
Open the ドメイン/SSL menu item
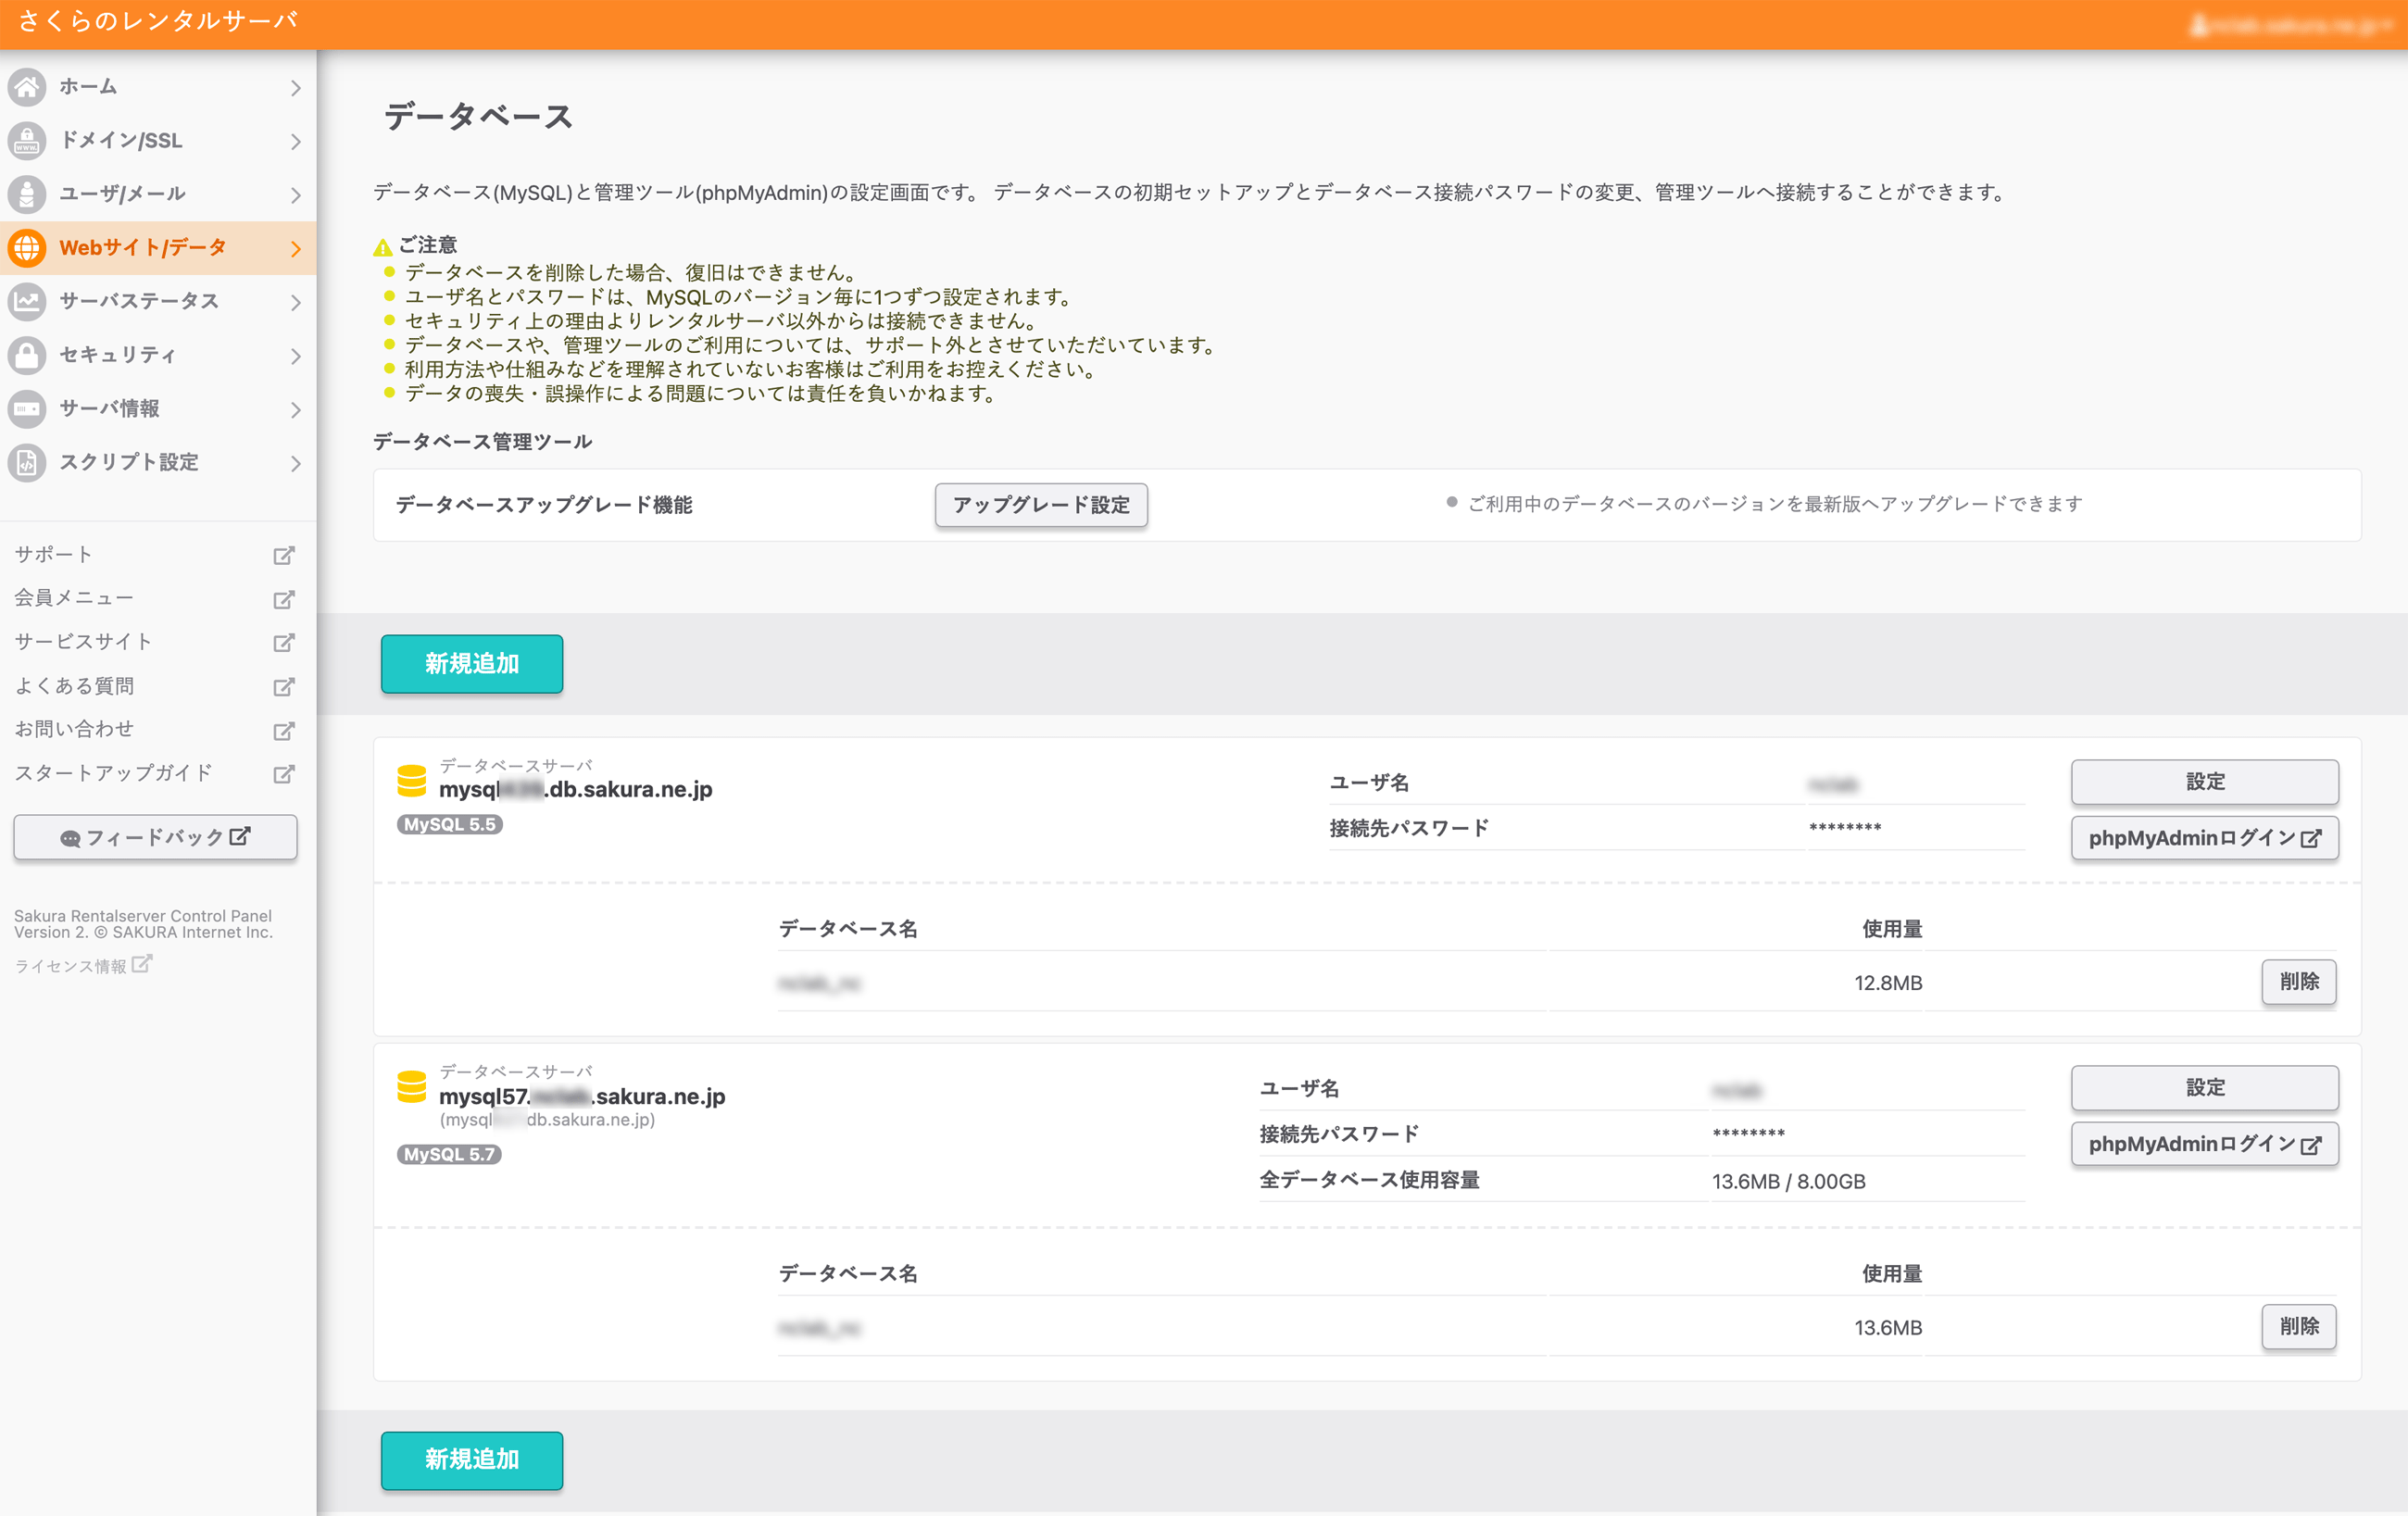click(158, 141)
